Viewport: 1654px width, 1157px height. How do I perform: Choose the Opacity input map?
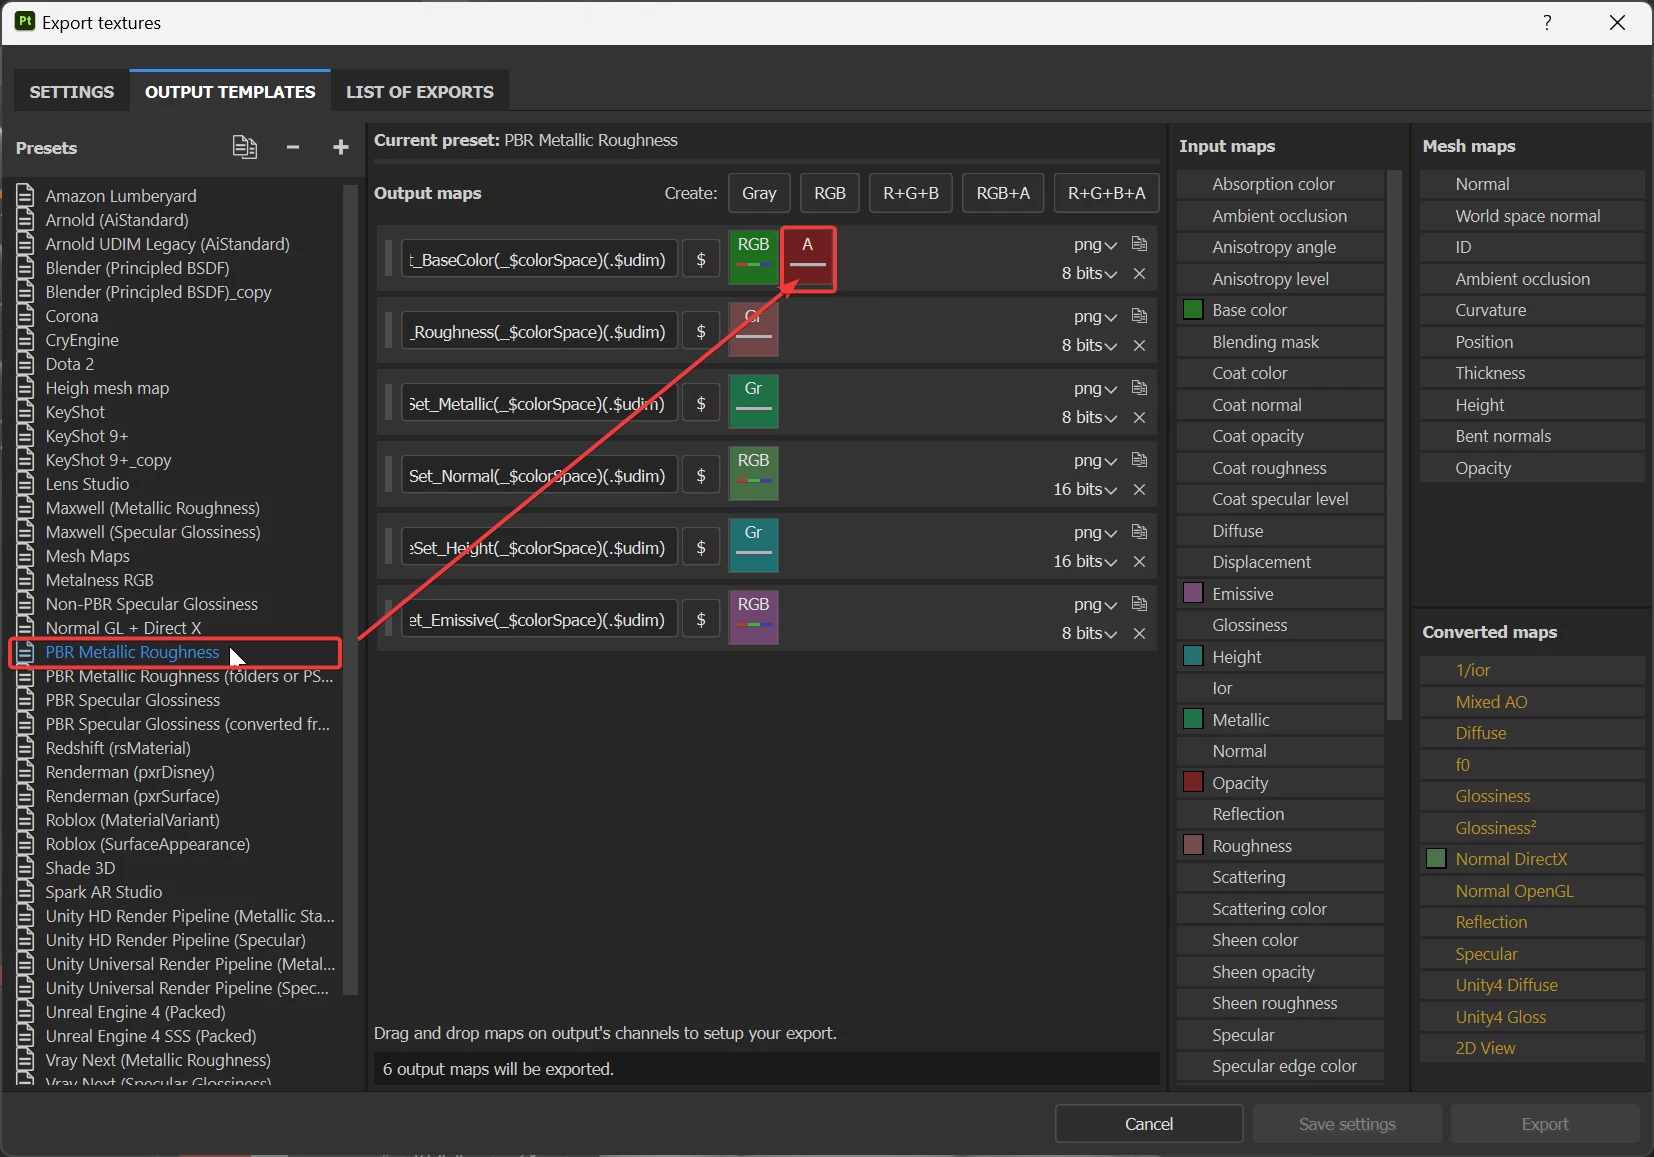click(1281, 783)
